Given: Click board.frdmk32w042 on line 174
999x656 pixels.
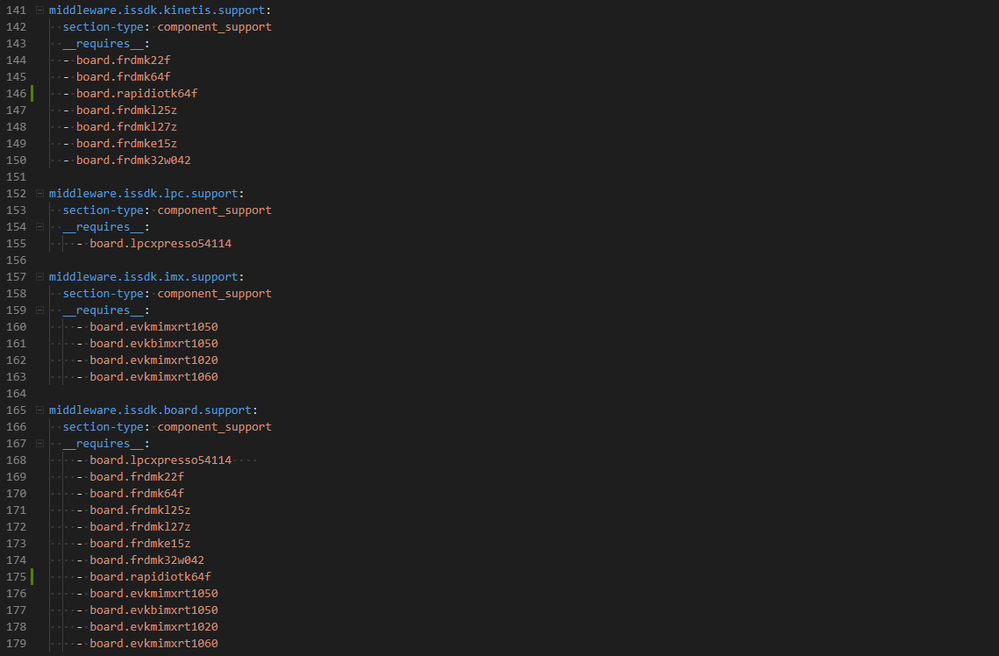Looking at the screenshot, I should [147, 560].
